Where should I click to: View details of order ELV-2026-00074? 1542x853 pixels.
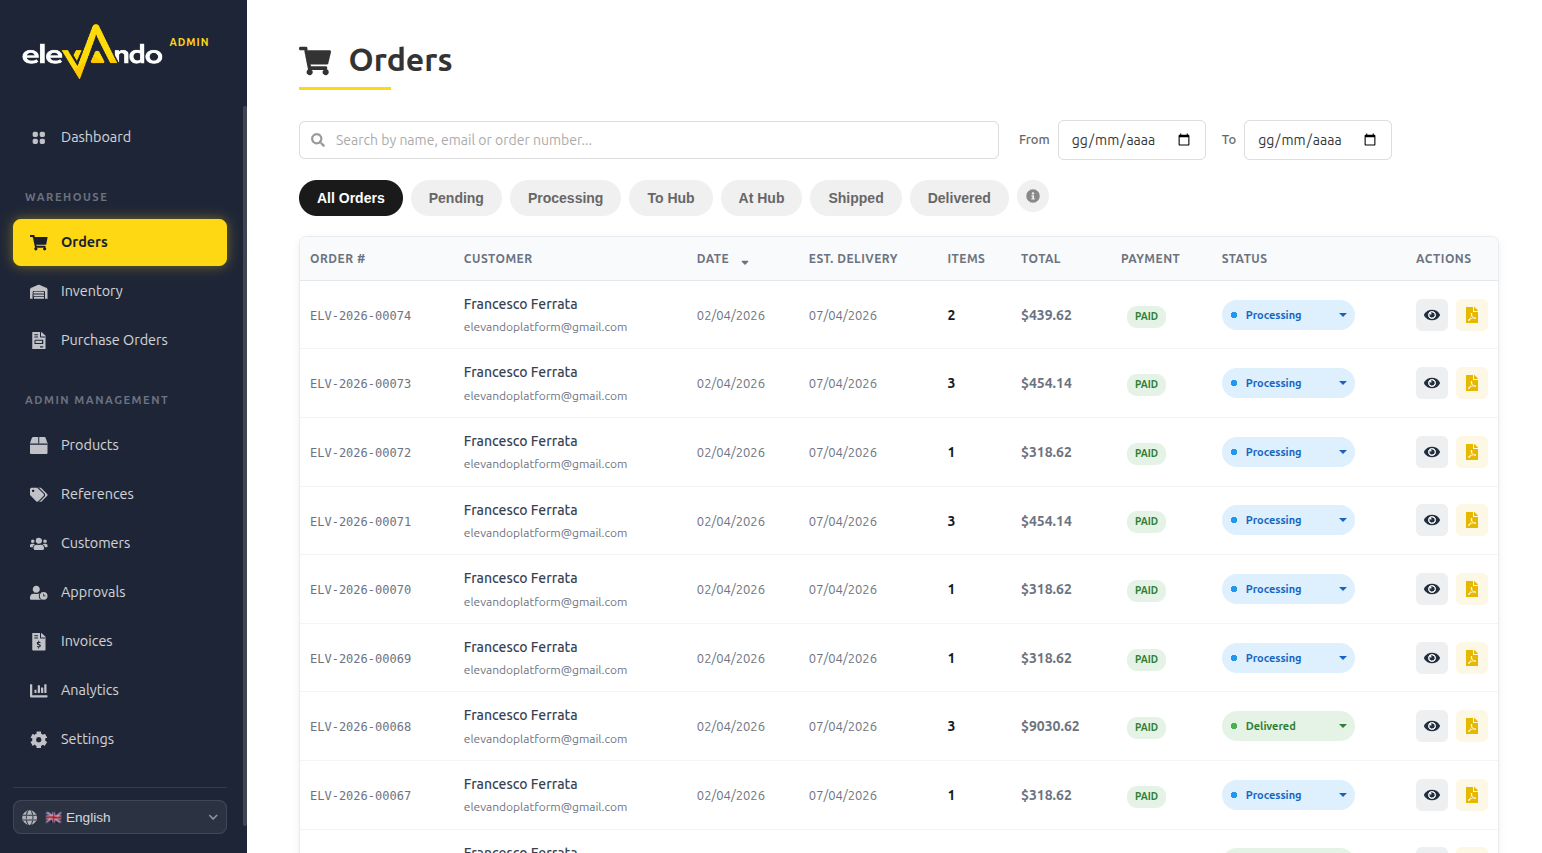(1432, 315)
